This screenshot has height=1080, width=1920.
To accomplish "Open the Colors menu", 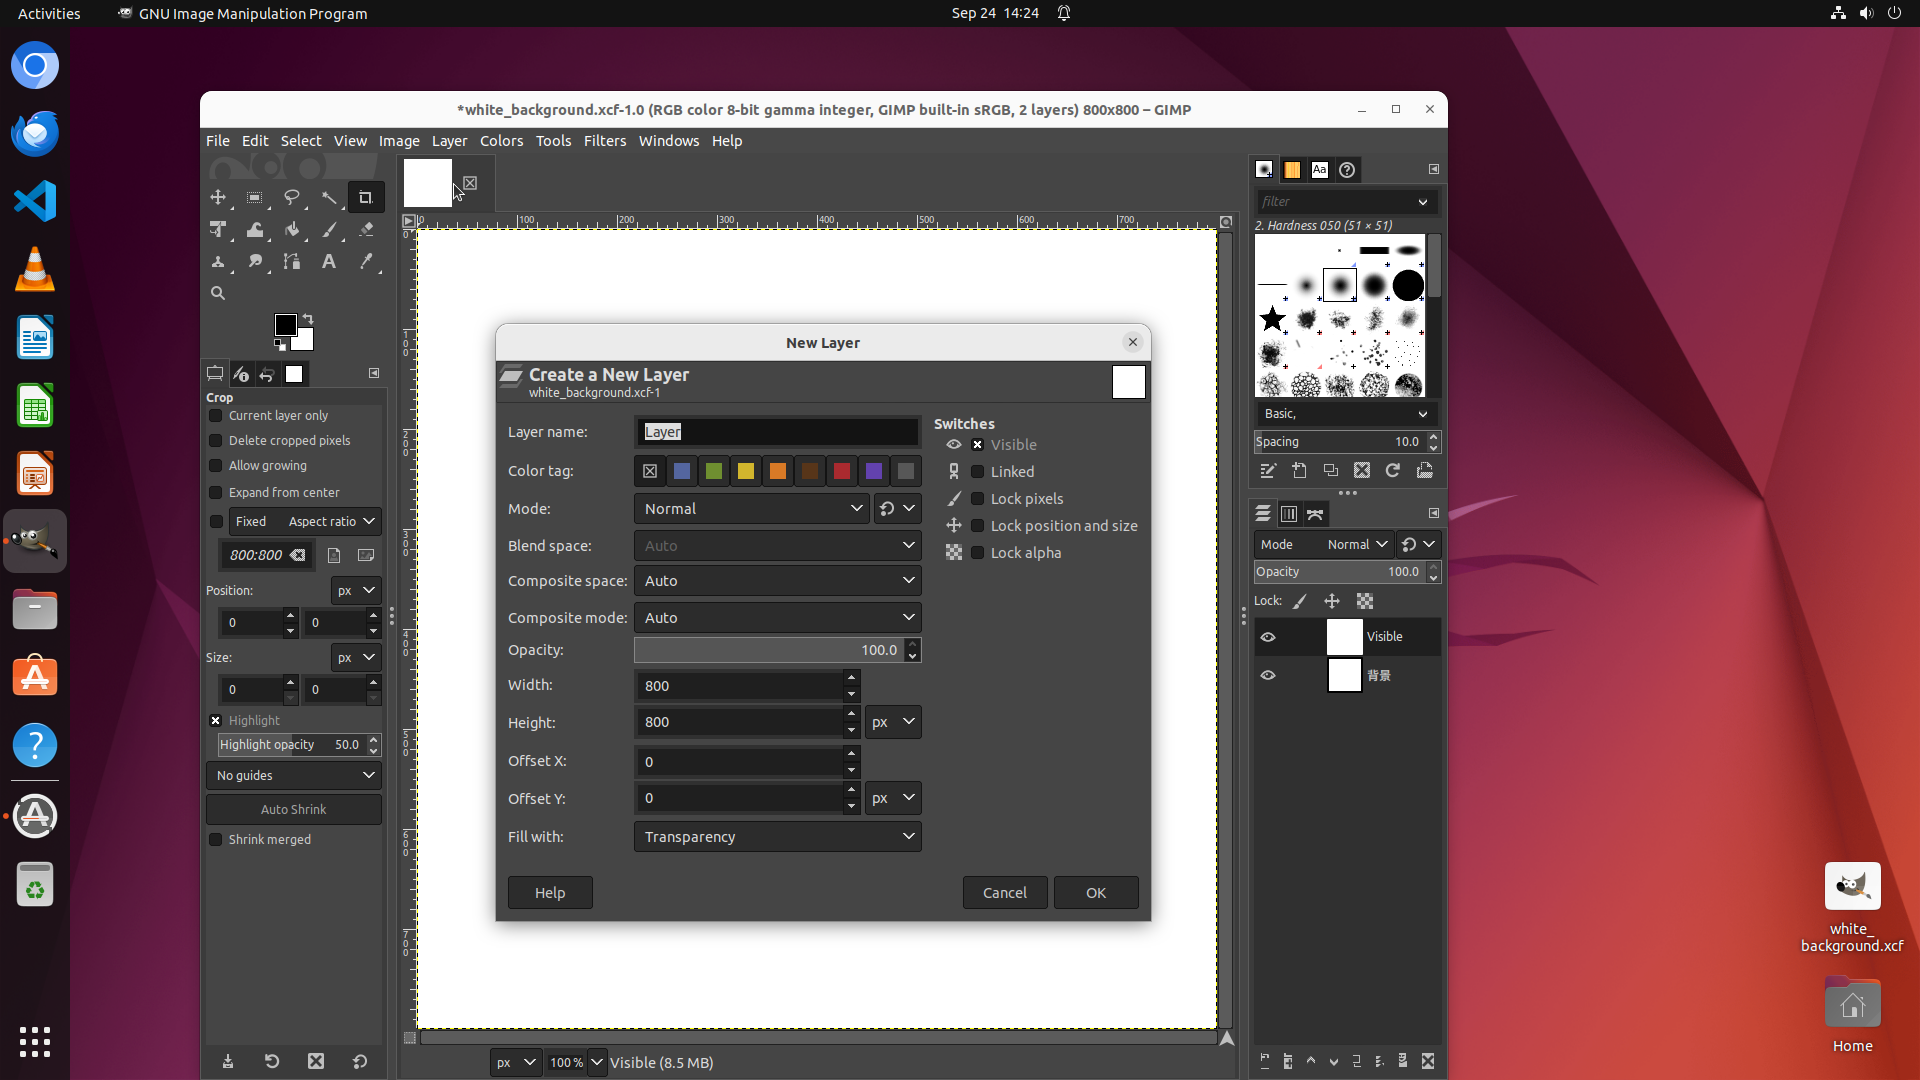I will [501, 141].
